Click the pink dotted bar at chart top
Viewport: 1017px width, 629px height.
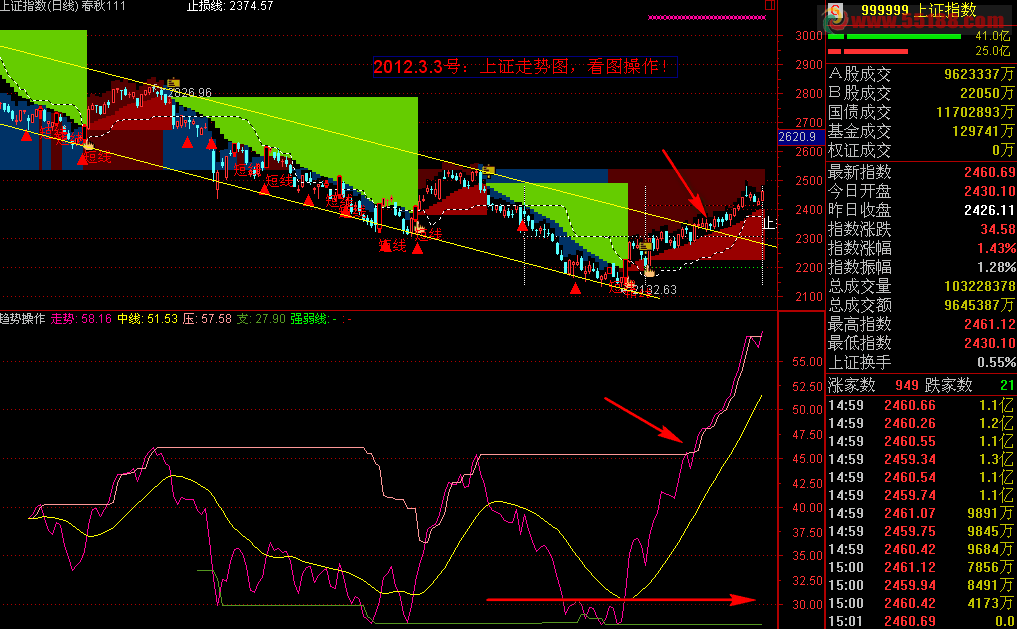706,18
